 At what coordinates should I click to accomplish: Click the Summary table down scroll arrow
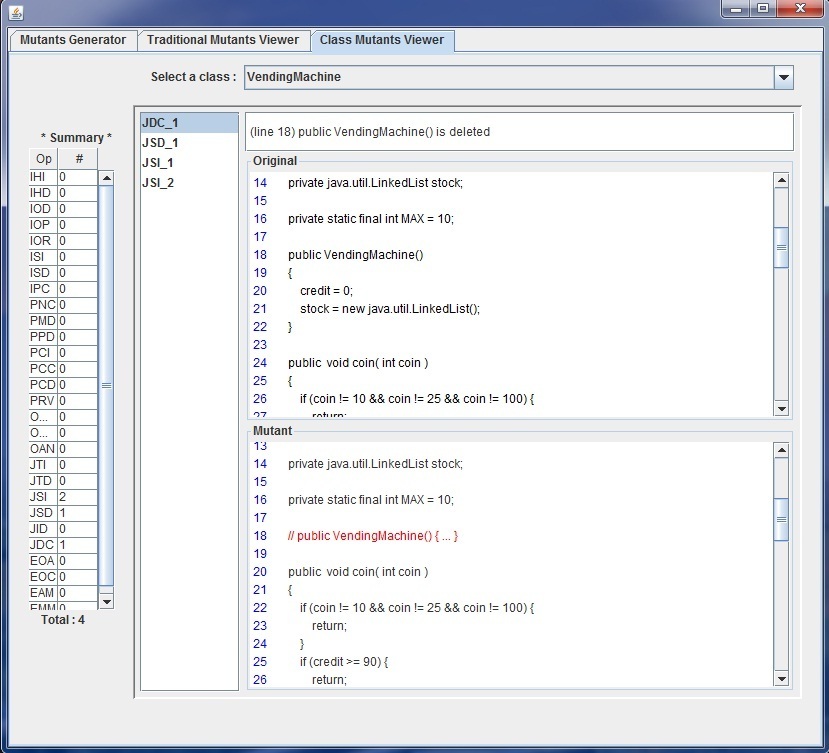tap(106, 601)
